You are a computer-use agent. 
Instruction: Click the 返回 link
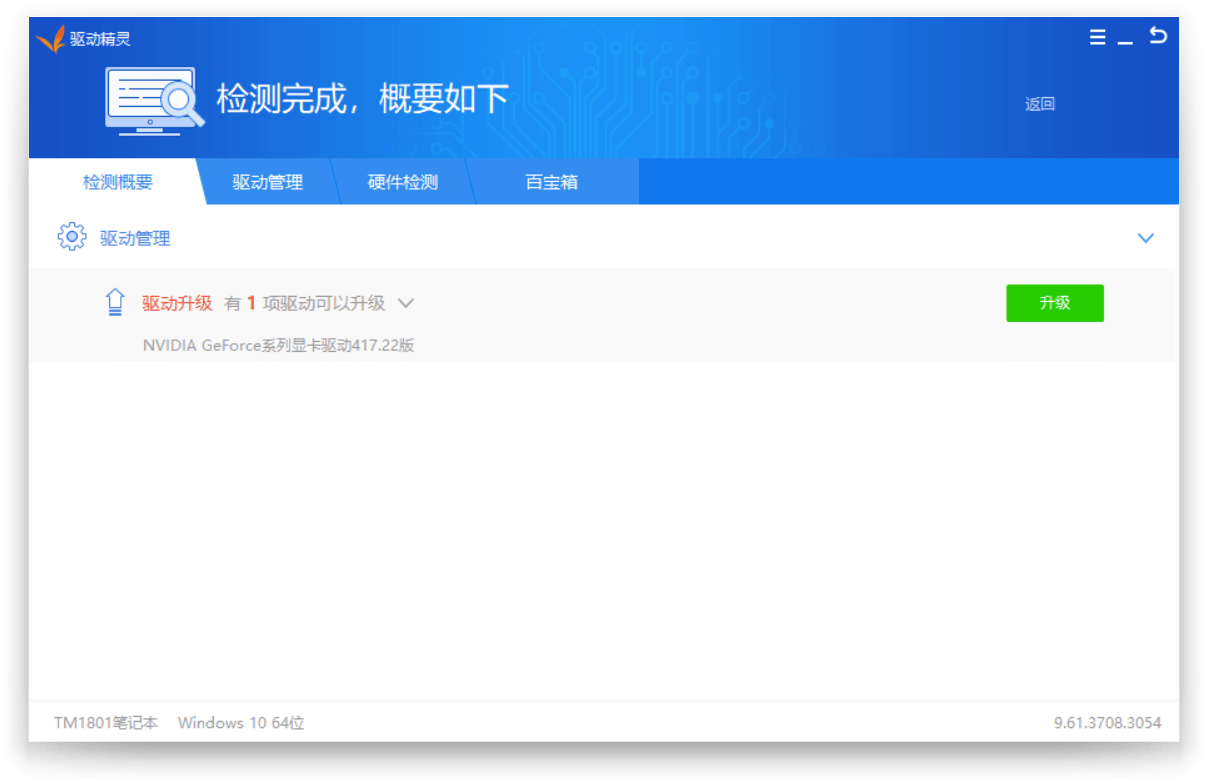1041,103
